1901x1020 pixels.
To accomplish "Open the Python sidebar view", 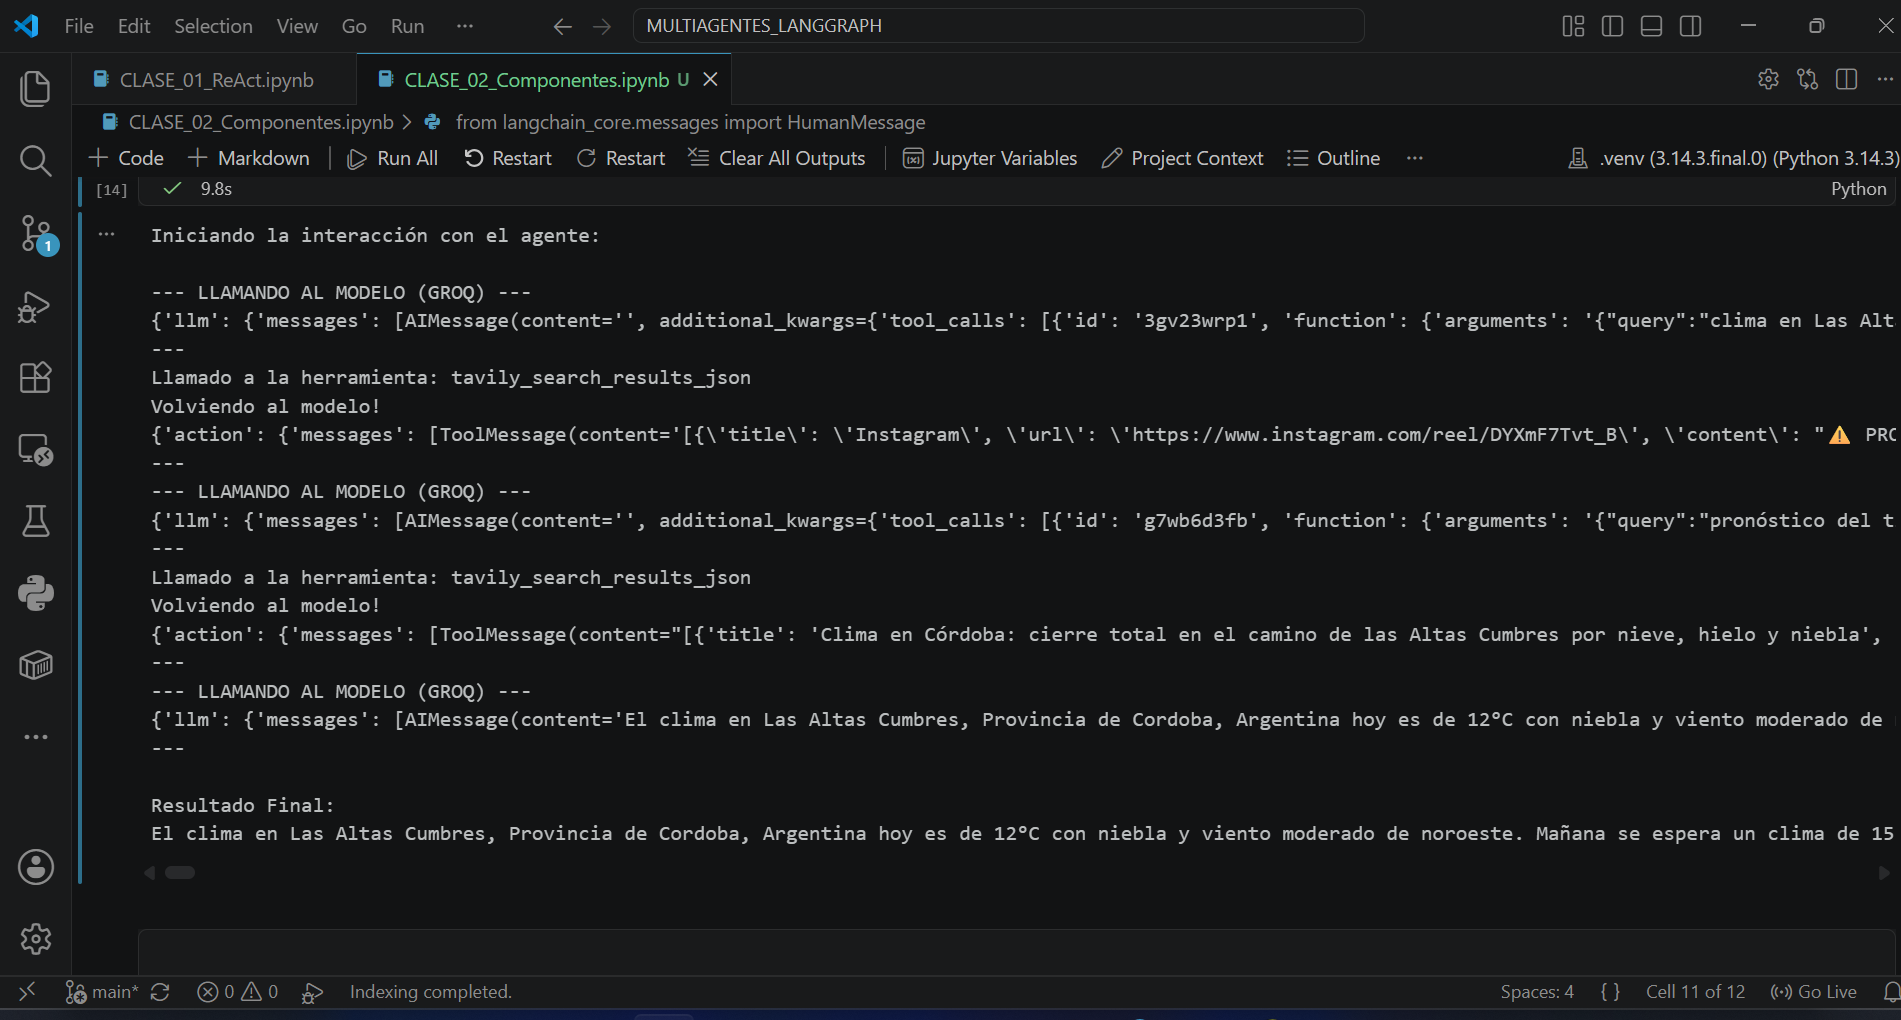I will coord(36,593).
